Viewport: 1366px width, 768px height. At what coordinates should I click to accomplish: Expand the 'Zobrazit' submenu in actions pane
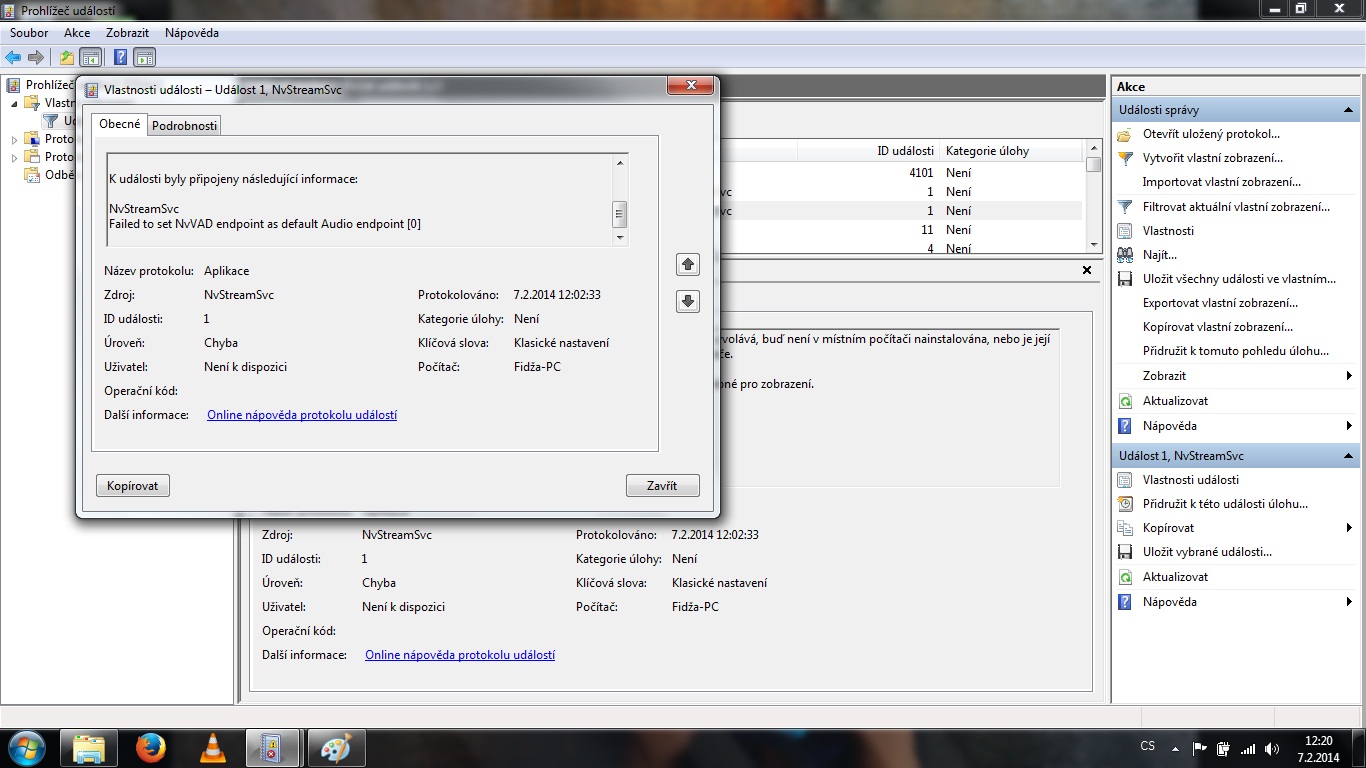pos(1349,376)
